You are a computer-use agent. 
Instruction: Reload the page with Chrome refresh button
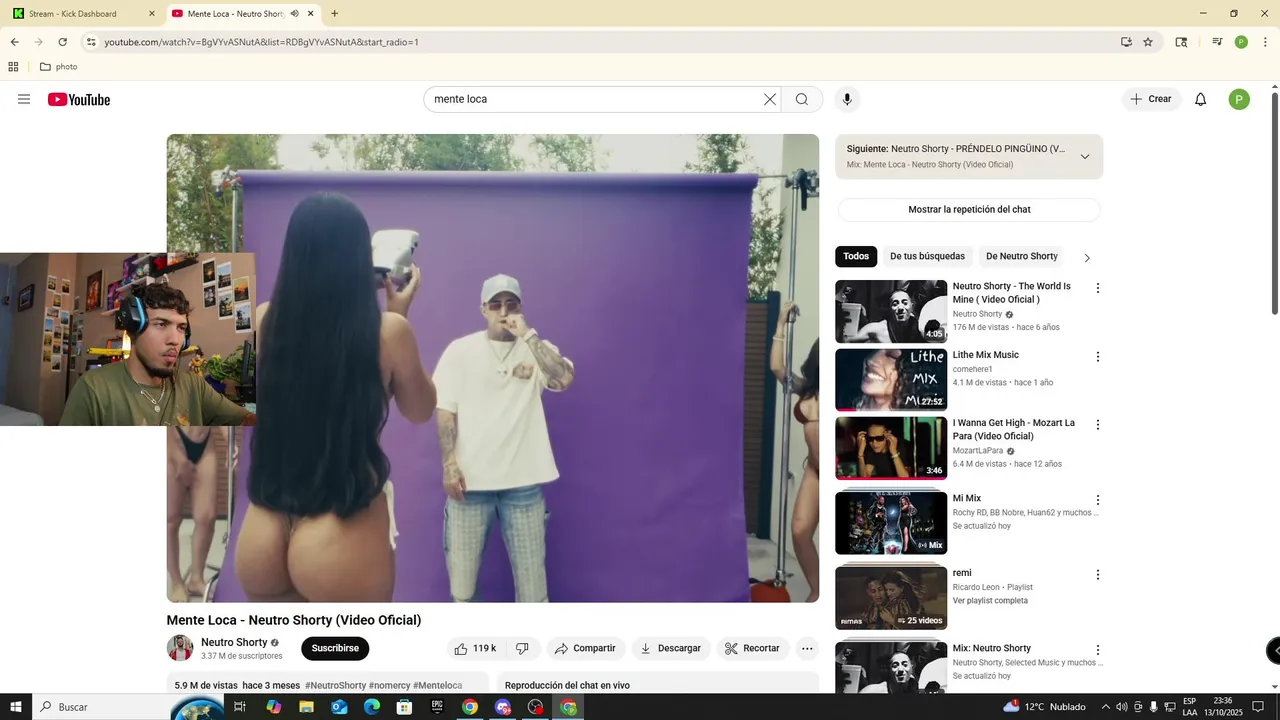(63, 42)
